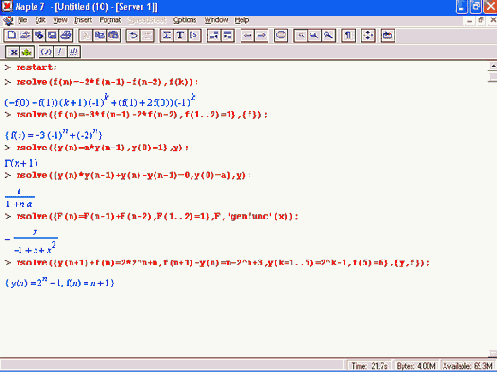Screen dimensions: 497x372
Task: Toggle nonprinting characters with pilcrow icon
Action: point(348,35)
